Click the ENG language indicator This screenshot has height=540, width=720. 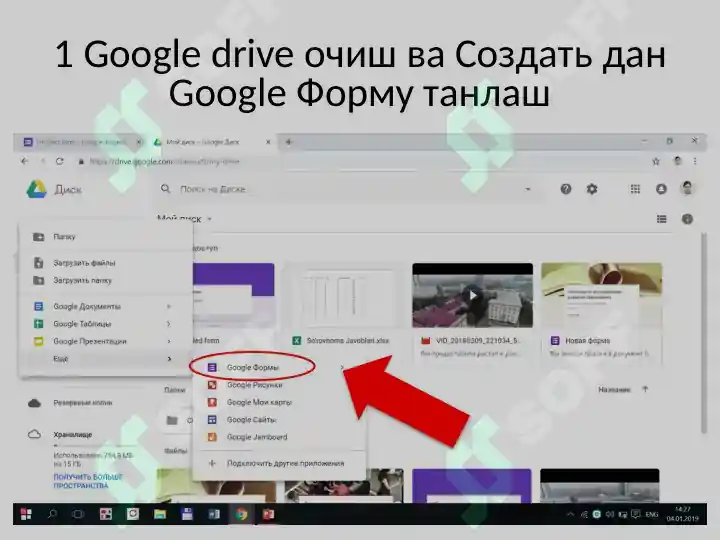click(x=652, y=514)
